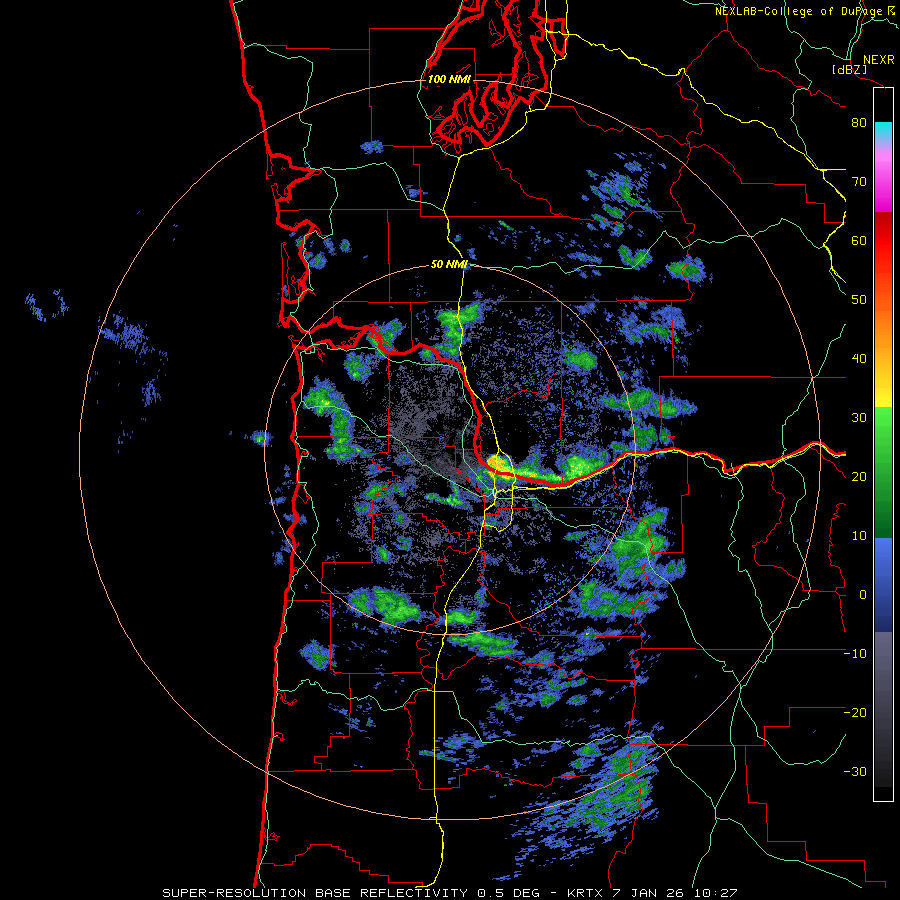Click the 0 dBZ legend label
This screenshot has height=900, width=900.
tap(862, 595)
